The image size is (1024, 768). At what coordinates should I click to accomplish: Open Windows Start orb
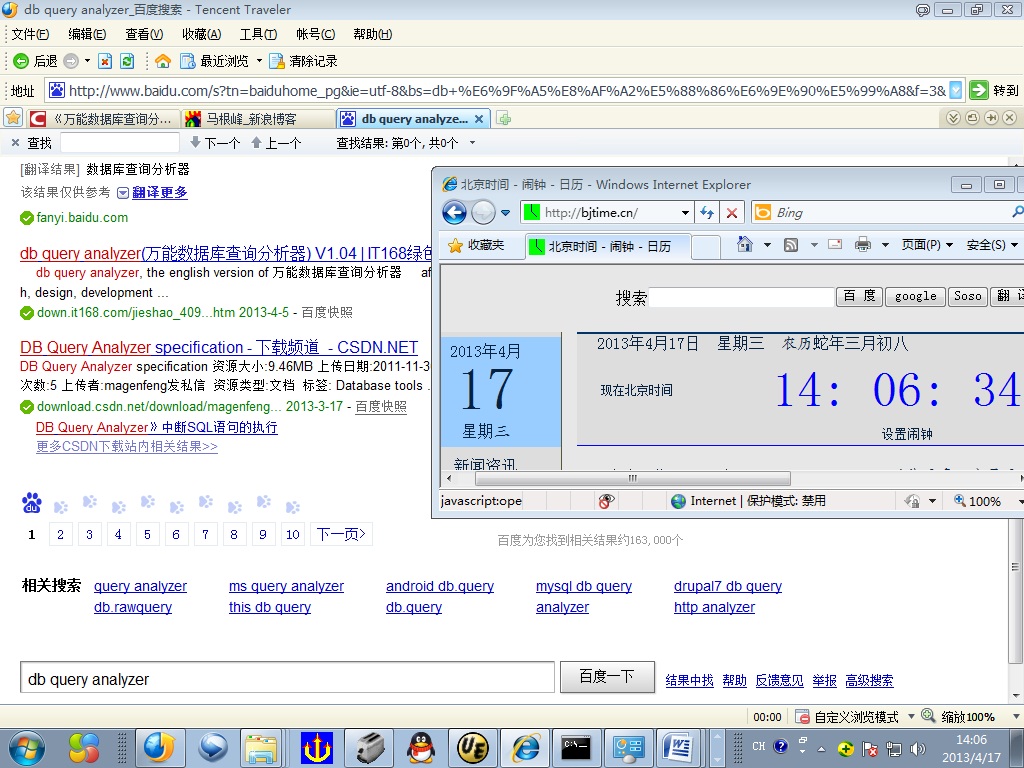[x=26, y=748]
